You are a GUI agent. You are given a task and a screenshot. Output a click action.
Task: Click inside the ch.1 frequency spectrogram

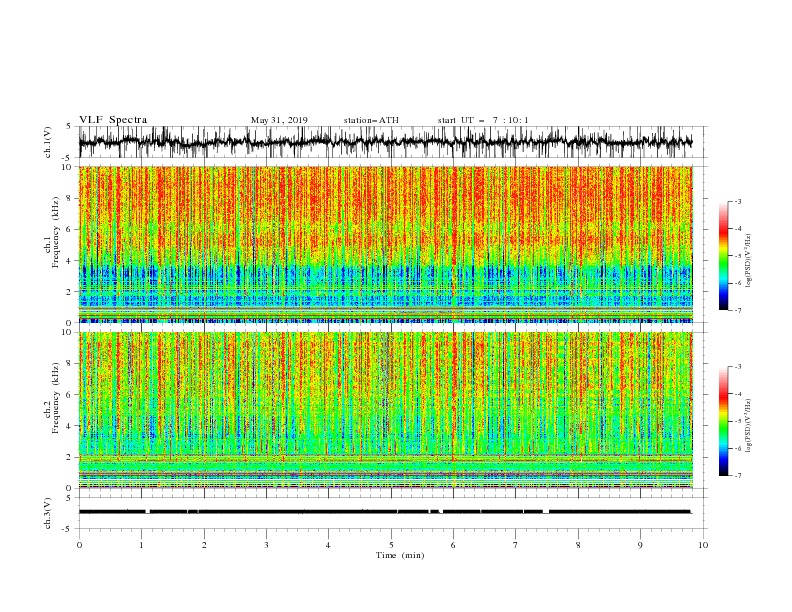[386, 244]
